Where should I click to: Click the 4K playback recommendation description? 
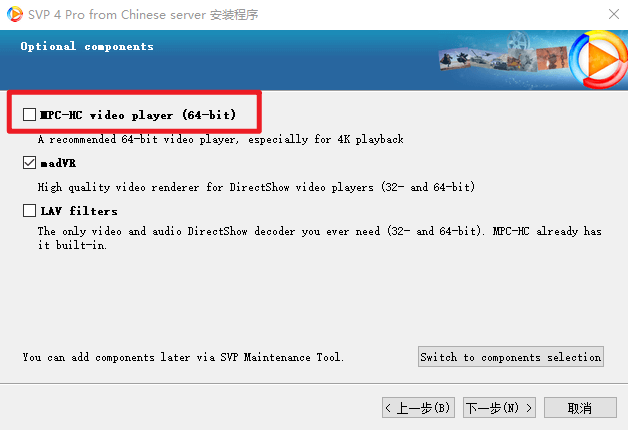221,139
